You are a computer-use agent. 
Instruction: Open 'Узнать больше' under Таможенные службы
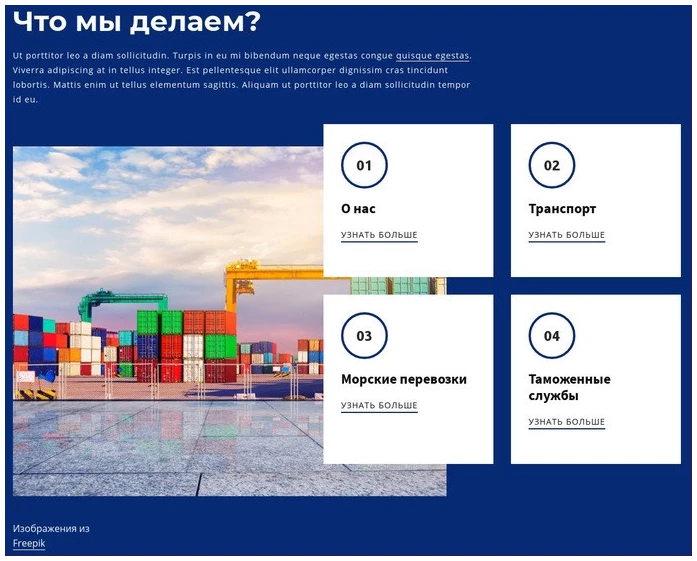point(567,422)
